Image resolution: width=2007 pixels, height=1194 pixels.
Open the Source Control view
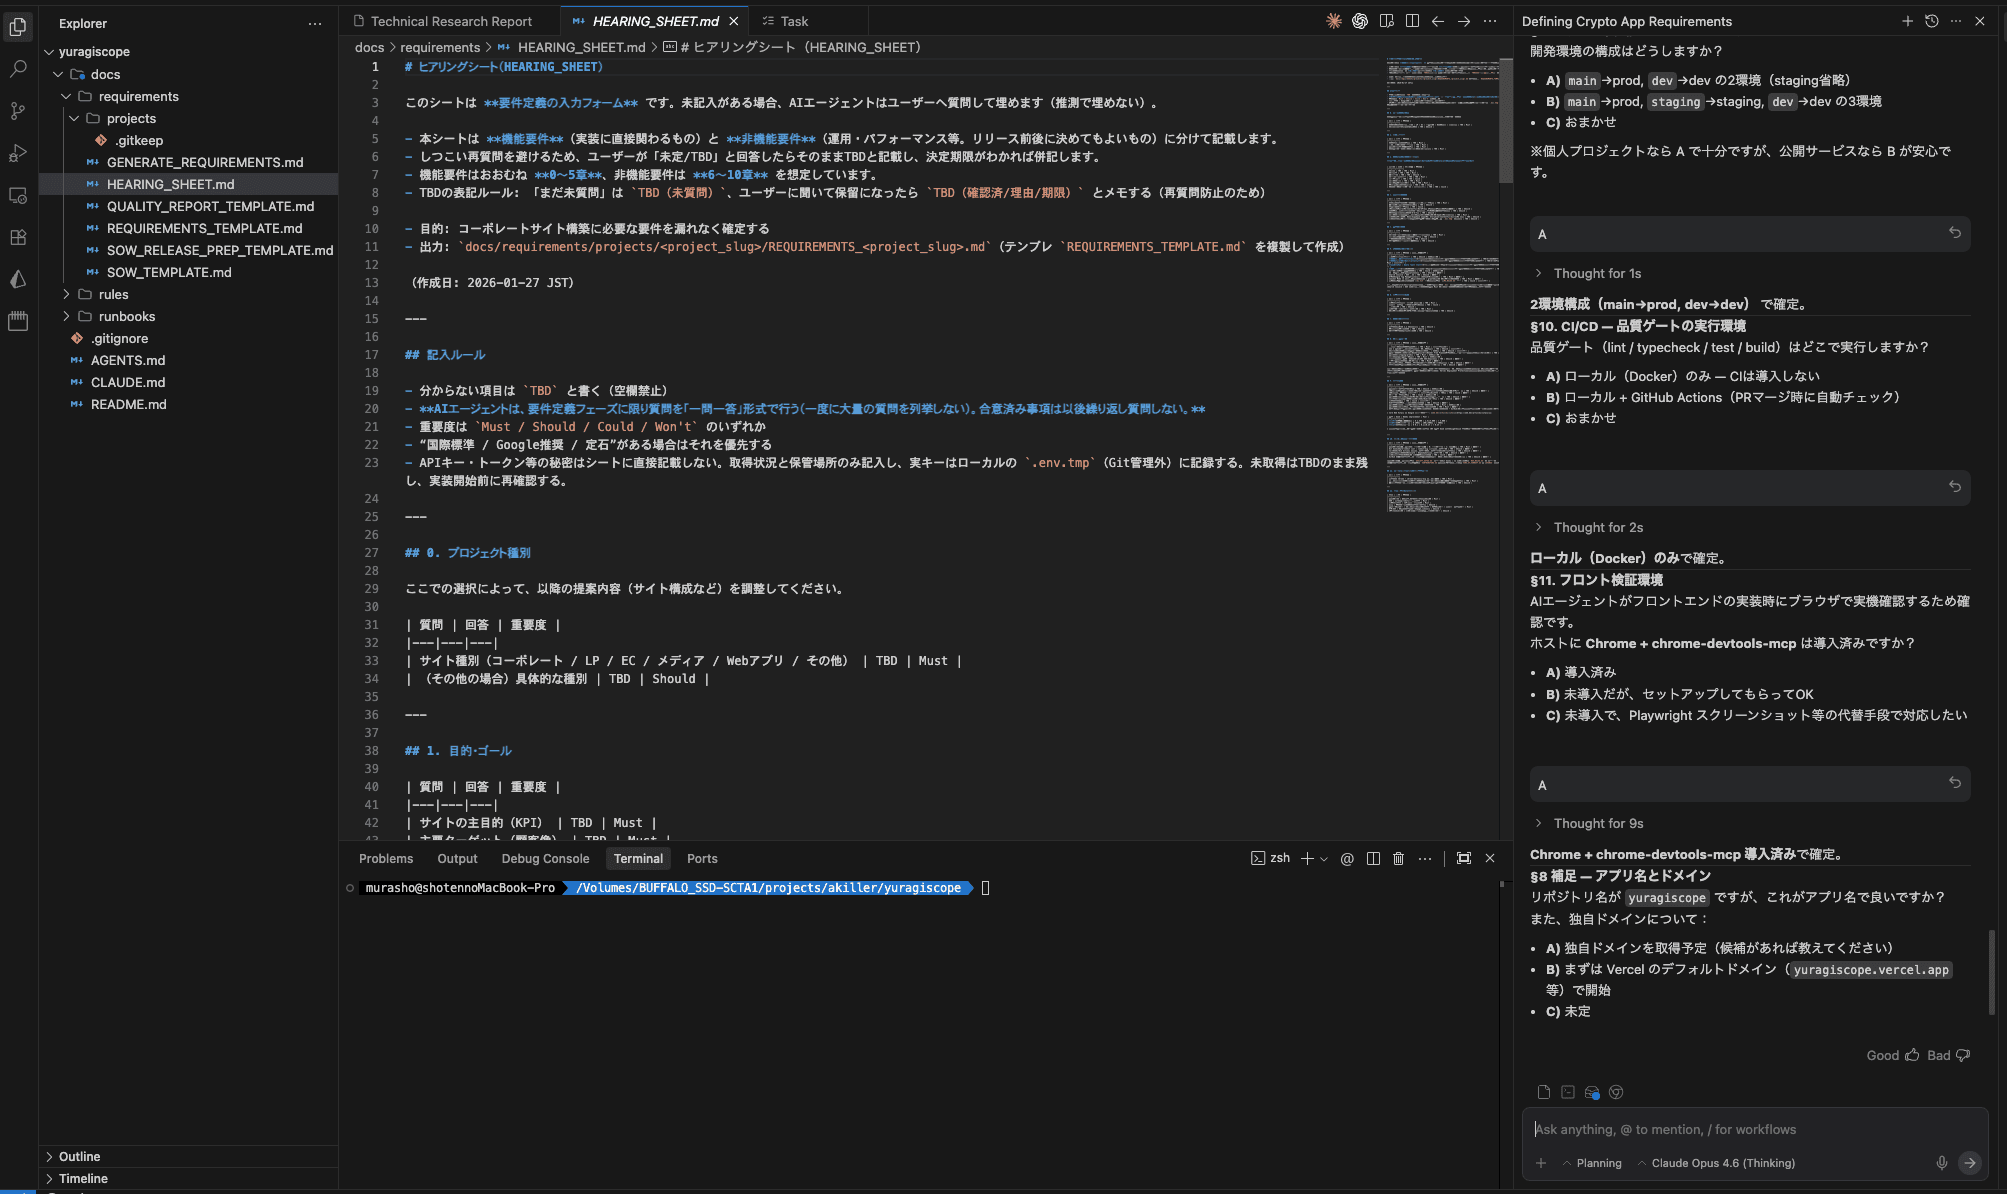click(18, 111)
